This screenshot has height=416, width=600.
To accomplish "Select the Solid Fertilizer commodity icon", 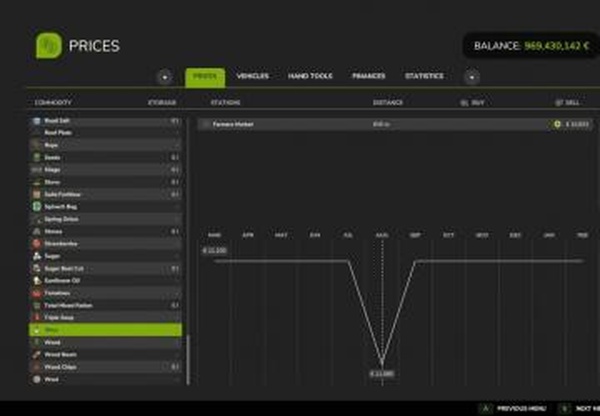I will pyautogui.click(x=37, y=194).
